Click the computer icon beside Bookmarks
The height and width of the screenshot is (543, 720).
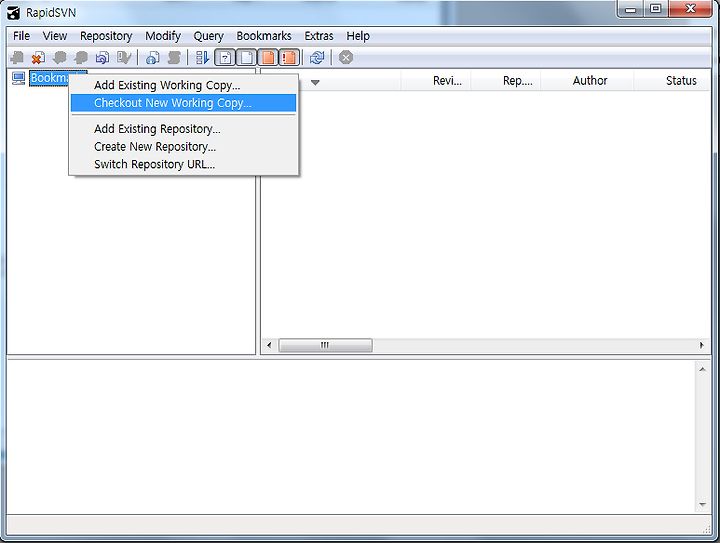click(x=18, y=78)
